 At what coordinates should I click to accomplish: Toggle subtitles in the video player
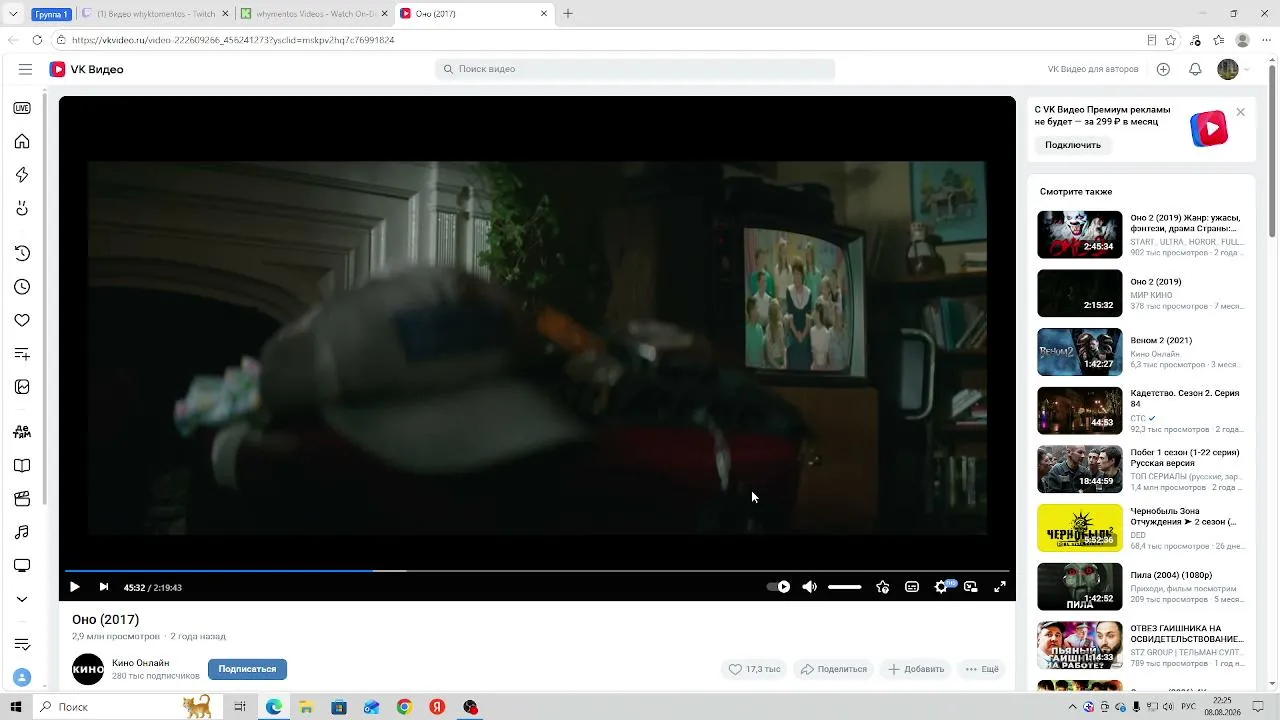[x=912, y=587]
